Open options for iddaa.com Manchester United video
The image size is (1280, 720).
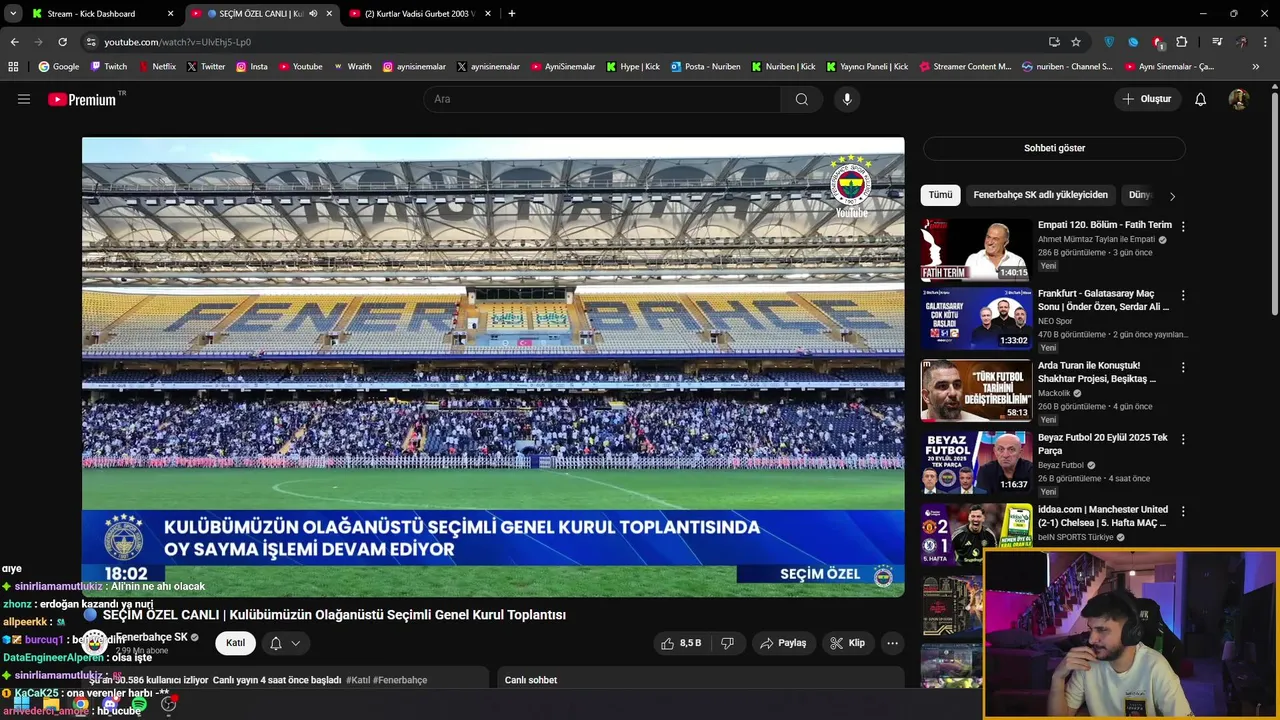1183,511
